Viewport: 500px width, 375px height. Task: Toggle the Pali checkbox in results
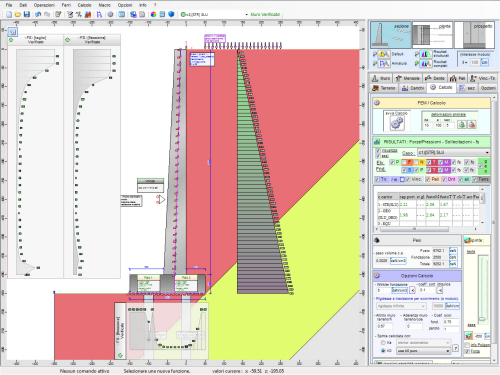[x=428, y=179]
